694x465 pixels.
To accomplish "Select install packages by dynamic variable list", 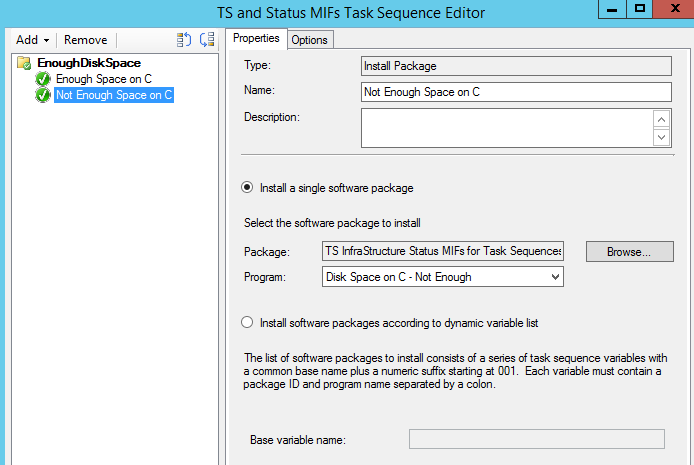I will click(x=247, y=322).
